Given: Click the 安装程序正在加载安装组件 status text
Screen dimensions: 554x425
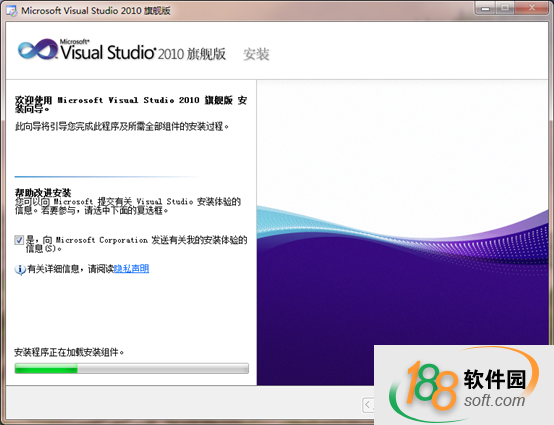Looking at the screenshot, I should [69, 352].
